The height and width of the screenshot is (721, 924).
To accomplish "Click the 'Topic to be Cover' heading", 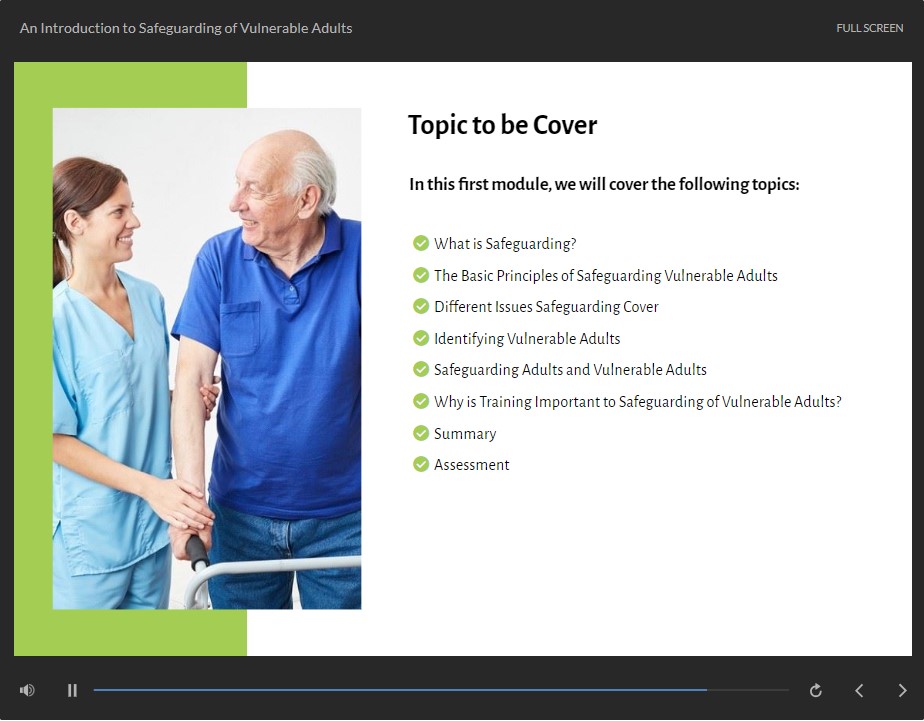I will click(x=502, y=126).
